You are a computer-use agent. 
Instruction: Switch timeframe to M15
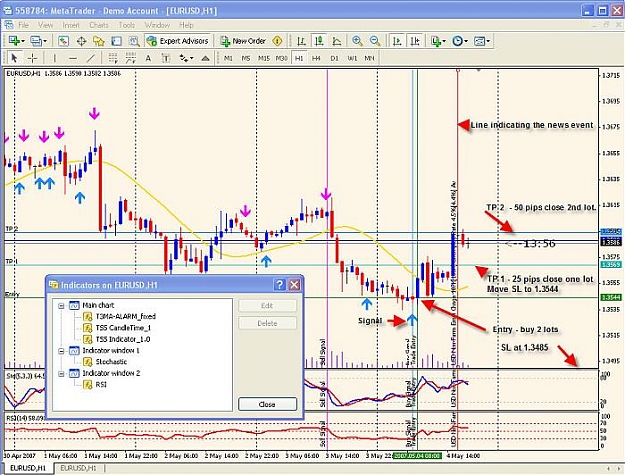pyautogui.click(x=263, y=58)
